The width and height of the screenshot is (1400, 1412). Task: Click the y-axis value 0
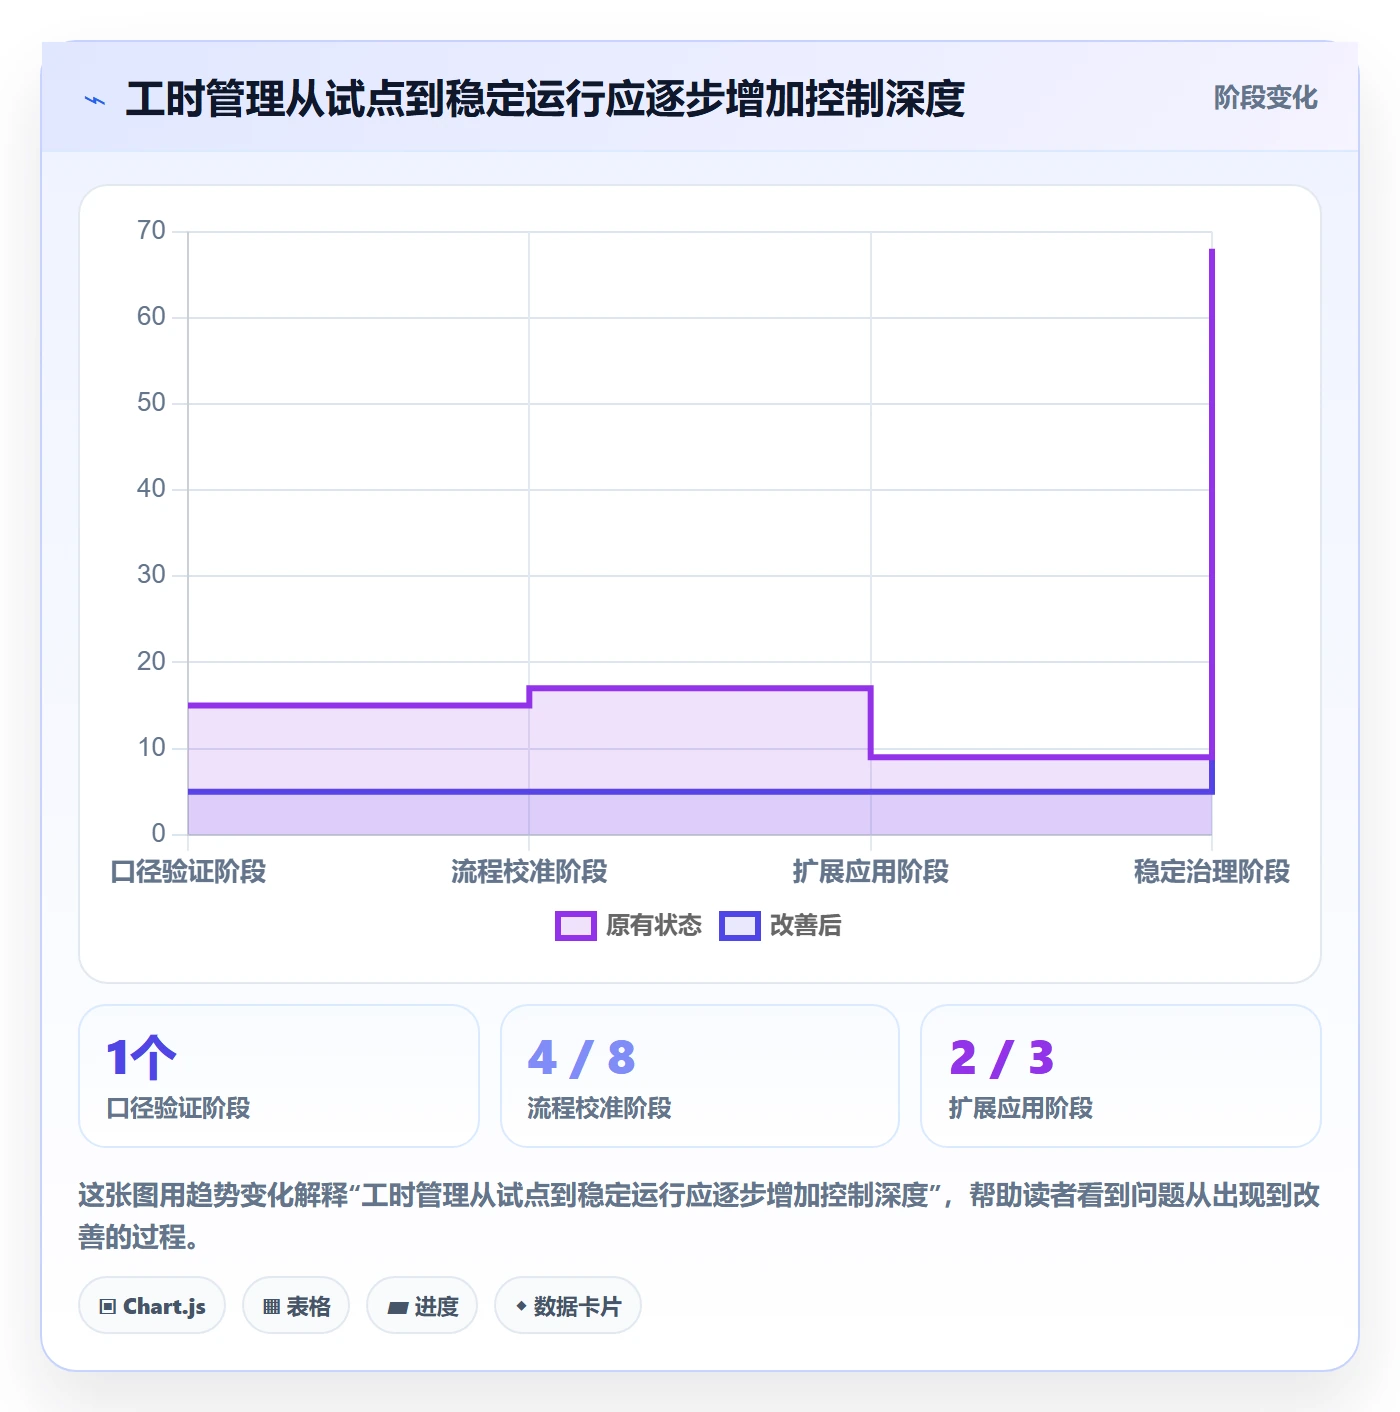tap(158, 834)
